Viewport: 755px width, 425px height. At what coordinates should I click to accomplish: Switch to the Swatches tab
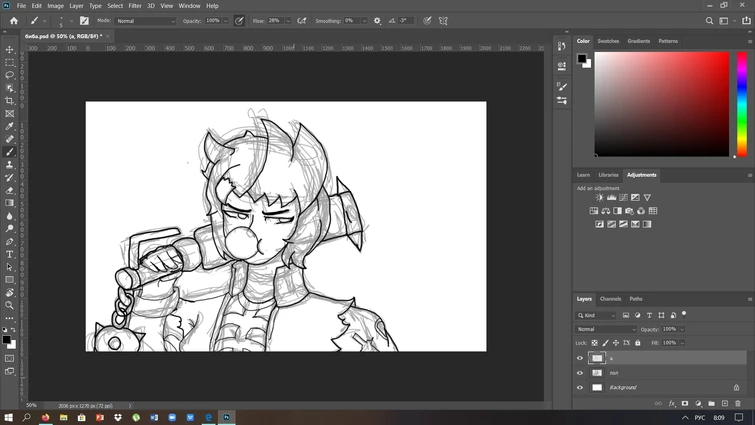pos(608,41)
